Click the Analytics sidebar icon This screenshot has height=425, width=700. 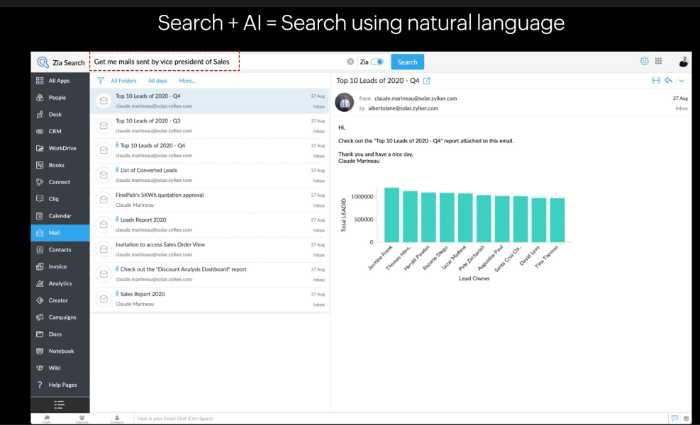40,283
